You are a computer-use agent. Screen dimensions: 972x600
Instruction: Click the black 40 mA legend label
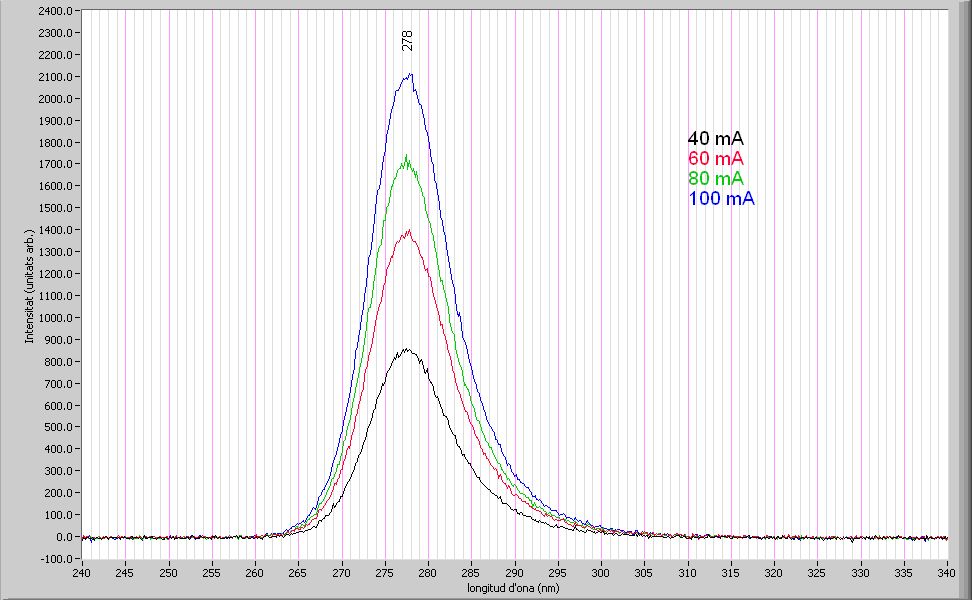(x=715, y=139)
